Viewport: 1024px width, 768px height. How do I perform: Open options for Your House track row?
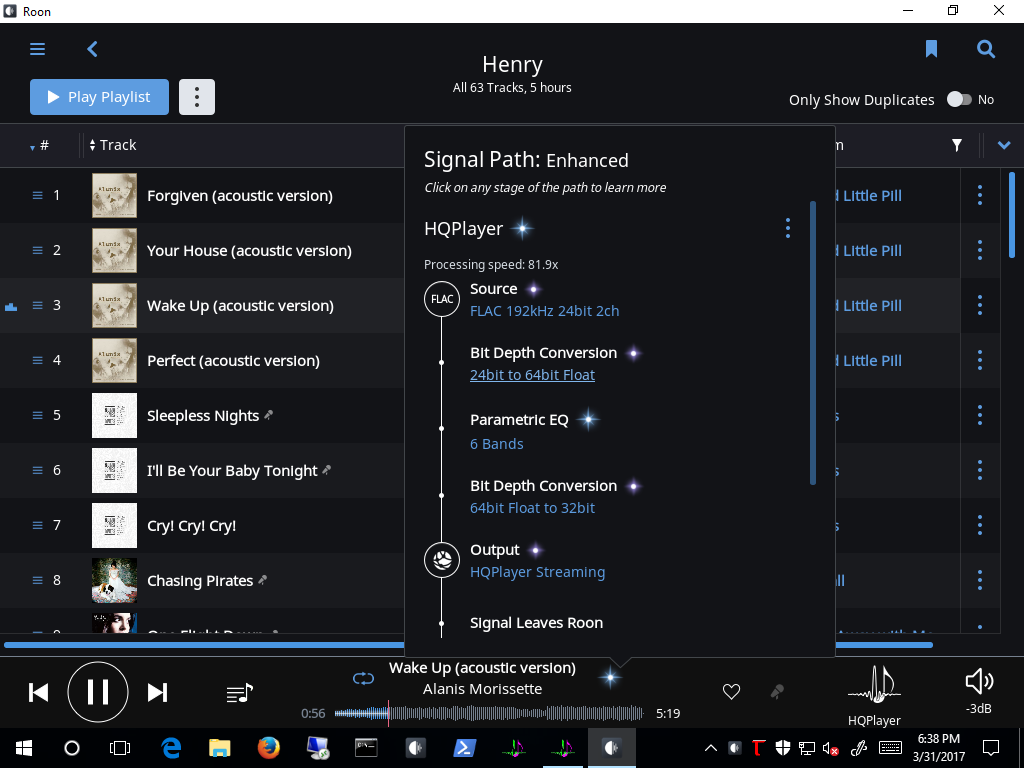pos(980,250)
